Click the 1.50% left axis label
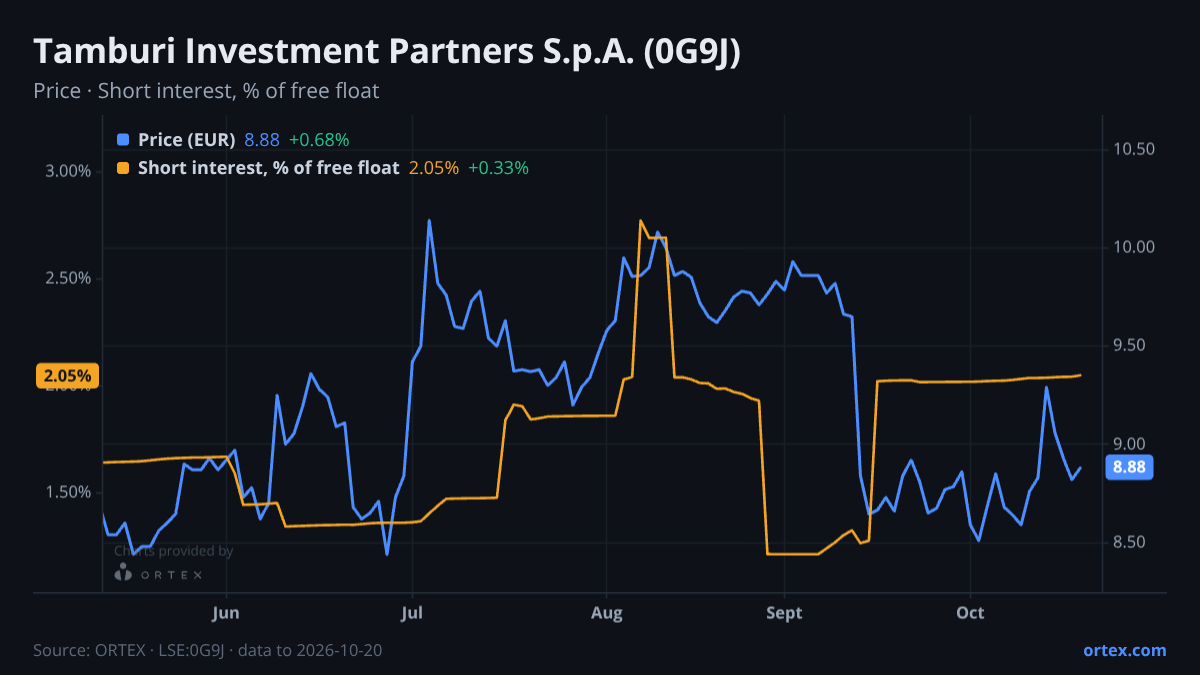This screenshot has height=675, width=1200. (68, 492)
